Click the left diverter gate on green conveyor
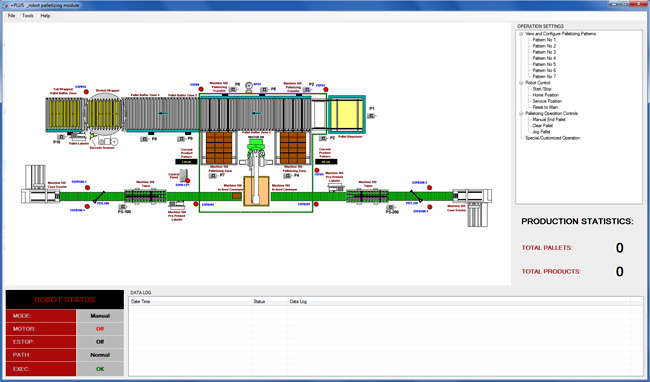Image resolution: width=650 pixels, height=382 pixels. pos(99,197)
